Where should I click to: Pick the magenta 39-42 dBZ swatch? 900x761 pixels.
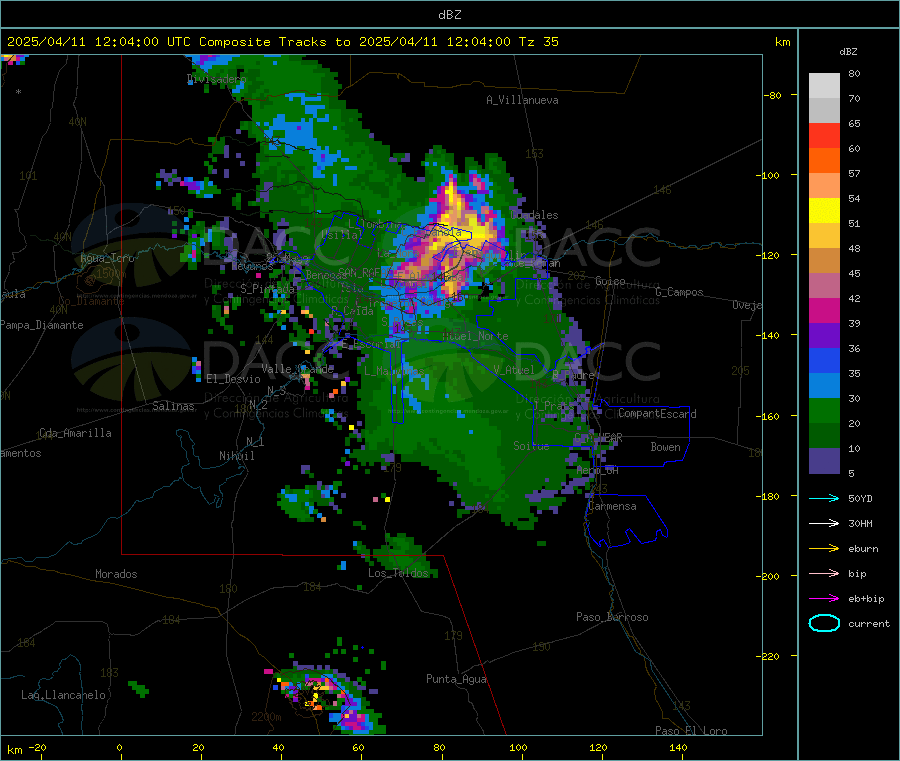tap(824, 310)
